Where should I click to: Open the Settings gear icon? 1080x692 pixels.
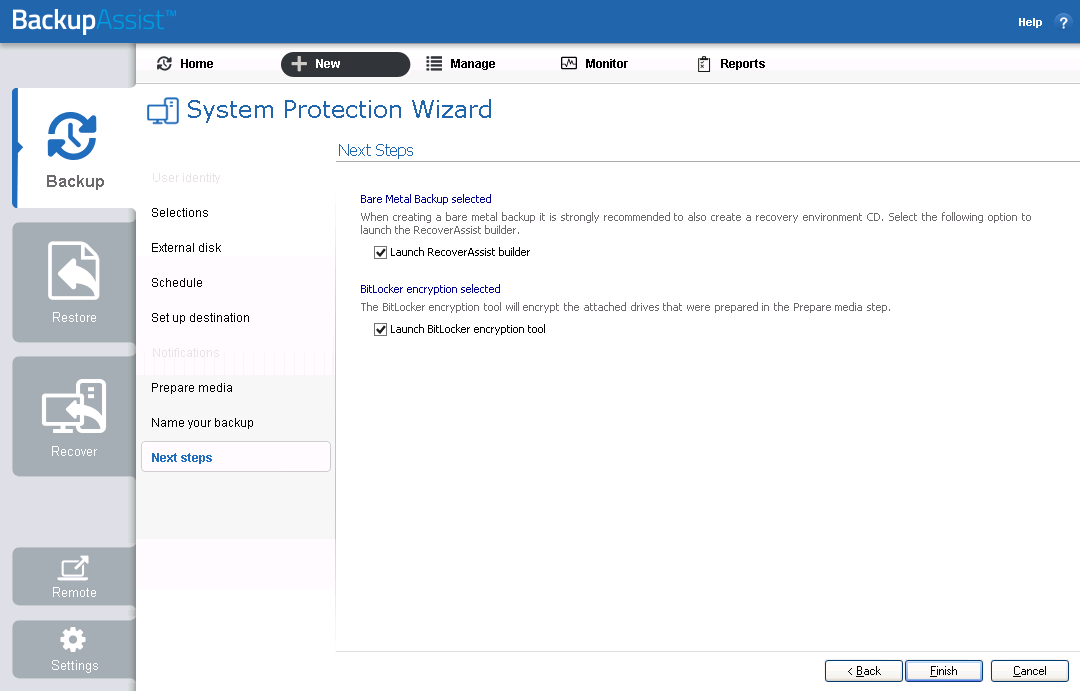click(73, 640)
